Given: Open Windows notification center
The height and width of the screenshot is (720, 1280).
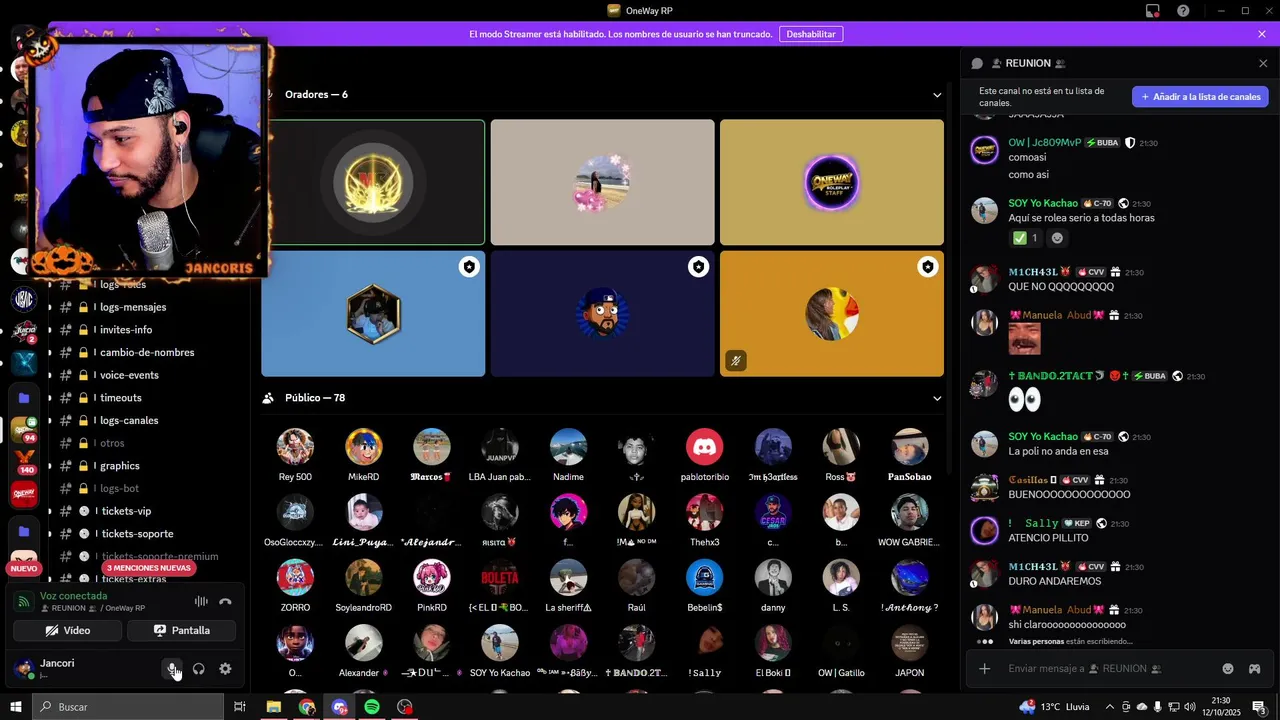Looking at the screenshot, I should 1260,707.
